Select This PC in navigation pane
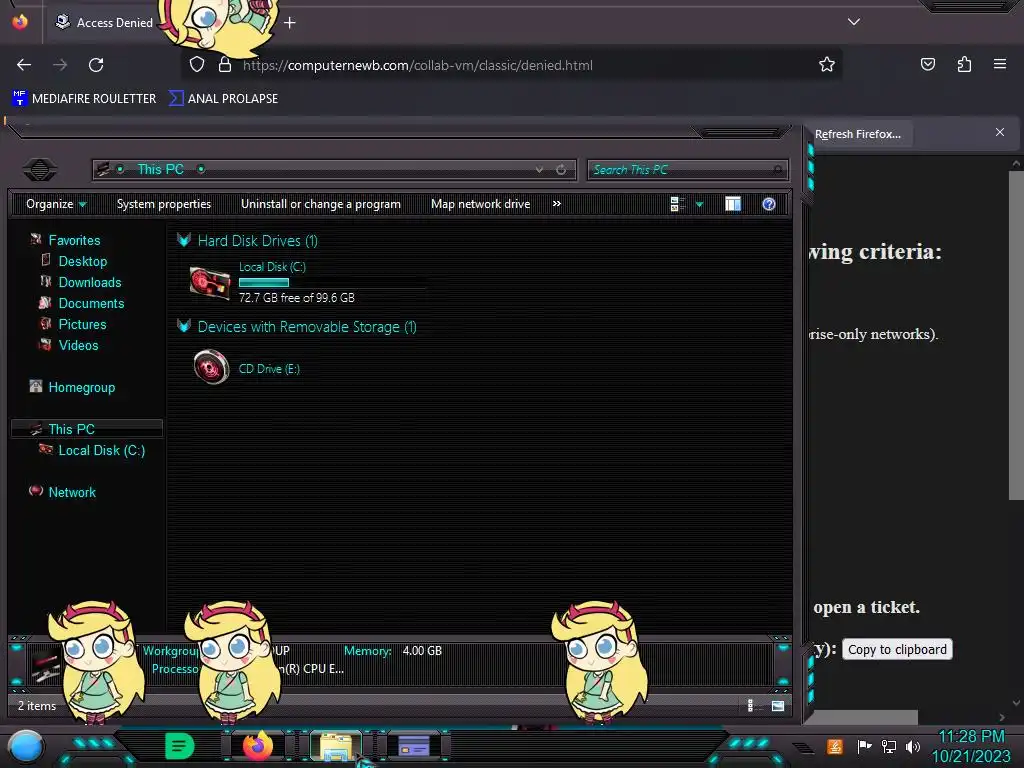 click(87, 429)
